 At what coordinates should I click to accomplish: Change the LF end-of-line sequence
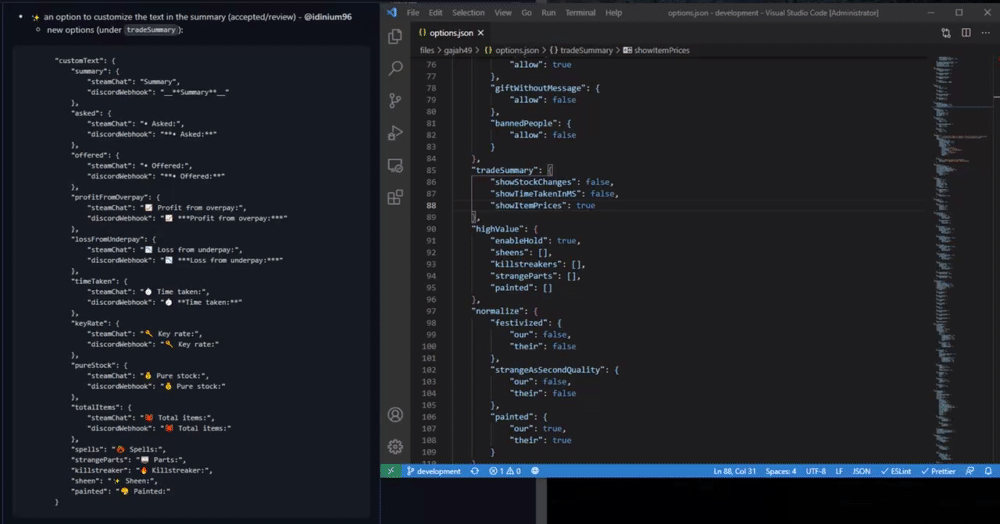839,471
